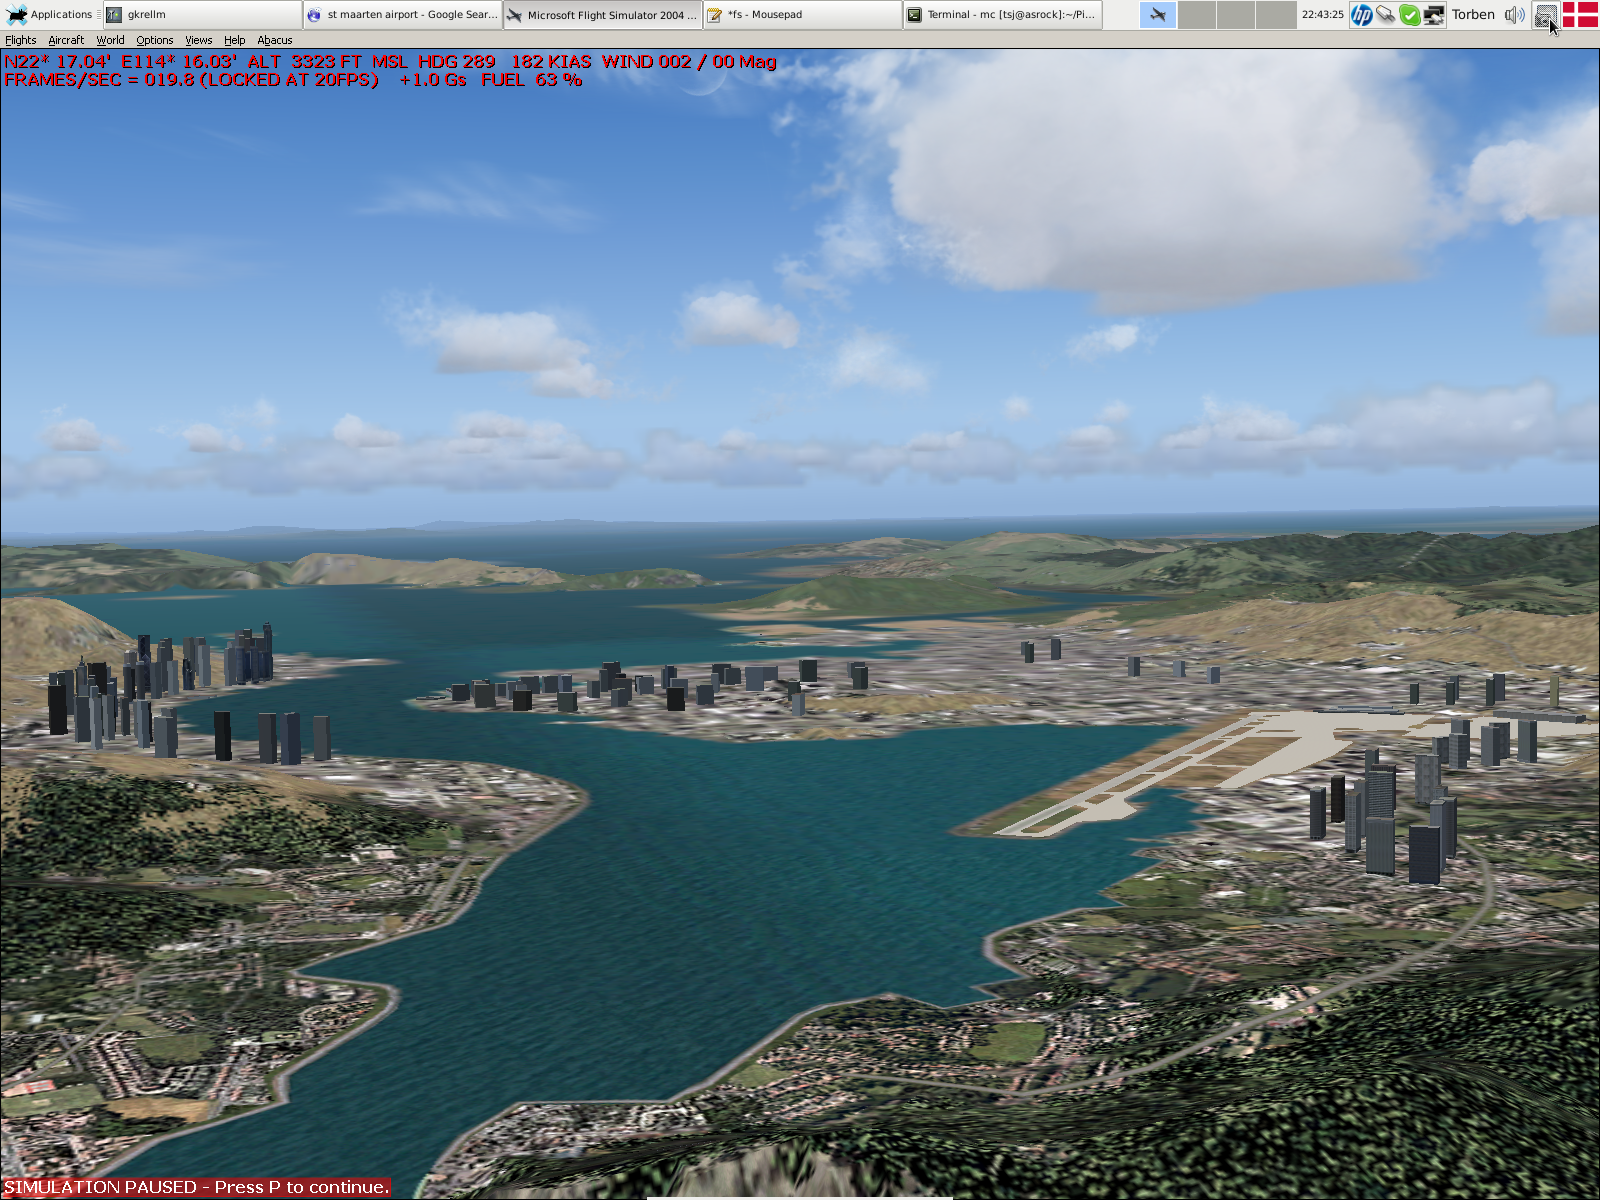1600x1200 pixels.
Task: Open the Flights menu
Action: pyautogui.click(x=20, y=40)
